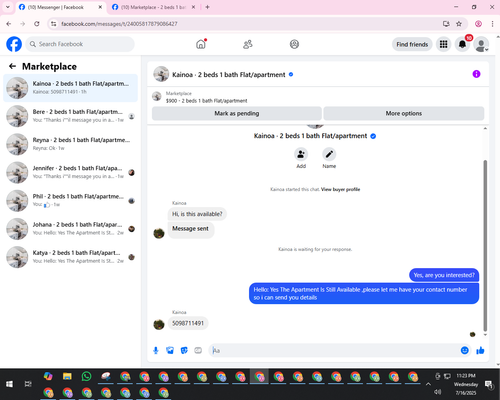
Task: Click the Search Facebook field
Action: (x=80, y=44)
